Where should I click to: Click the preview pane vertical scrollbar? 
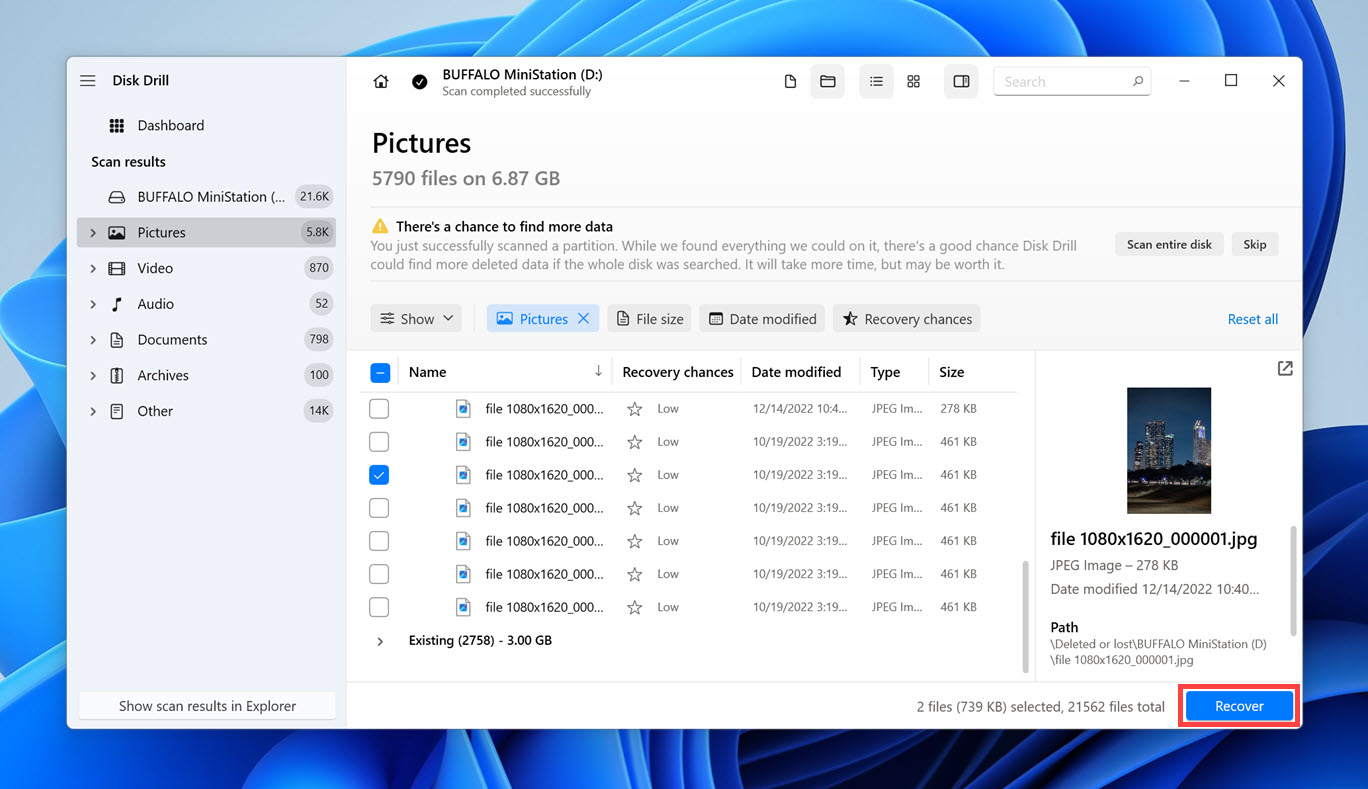[x=1293, y=582]
